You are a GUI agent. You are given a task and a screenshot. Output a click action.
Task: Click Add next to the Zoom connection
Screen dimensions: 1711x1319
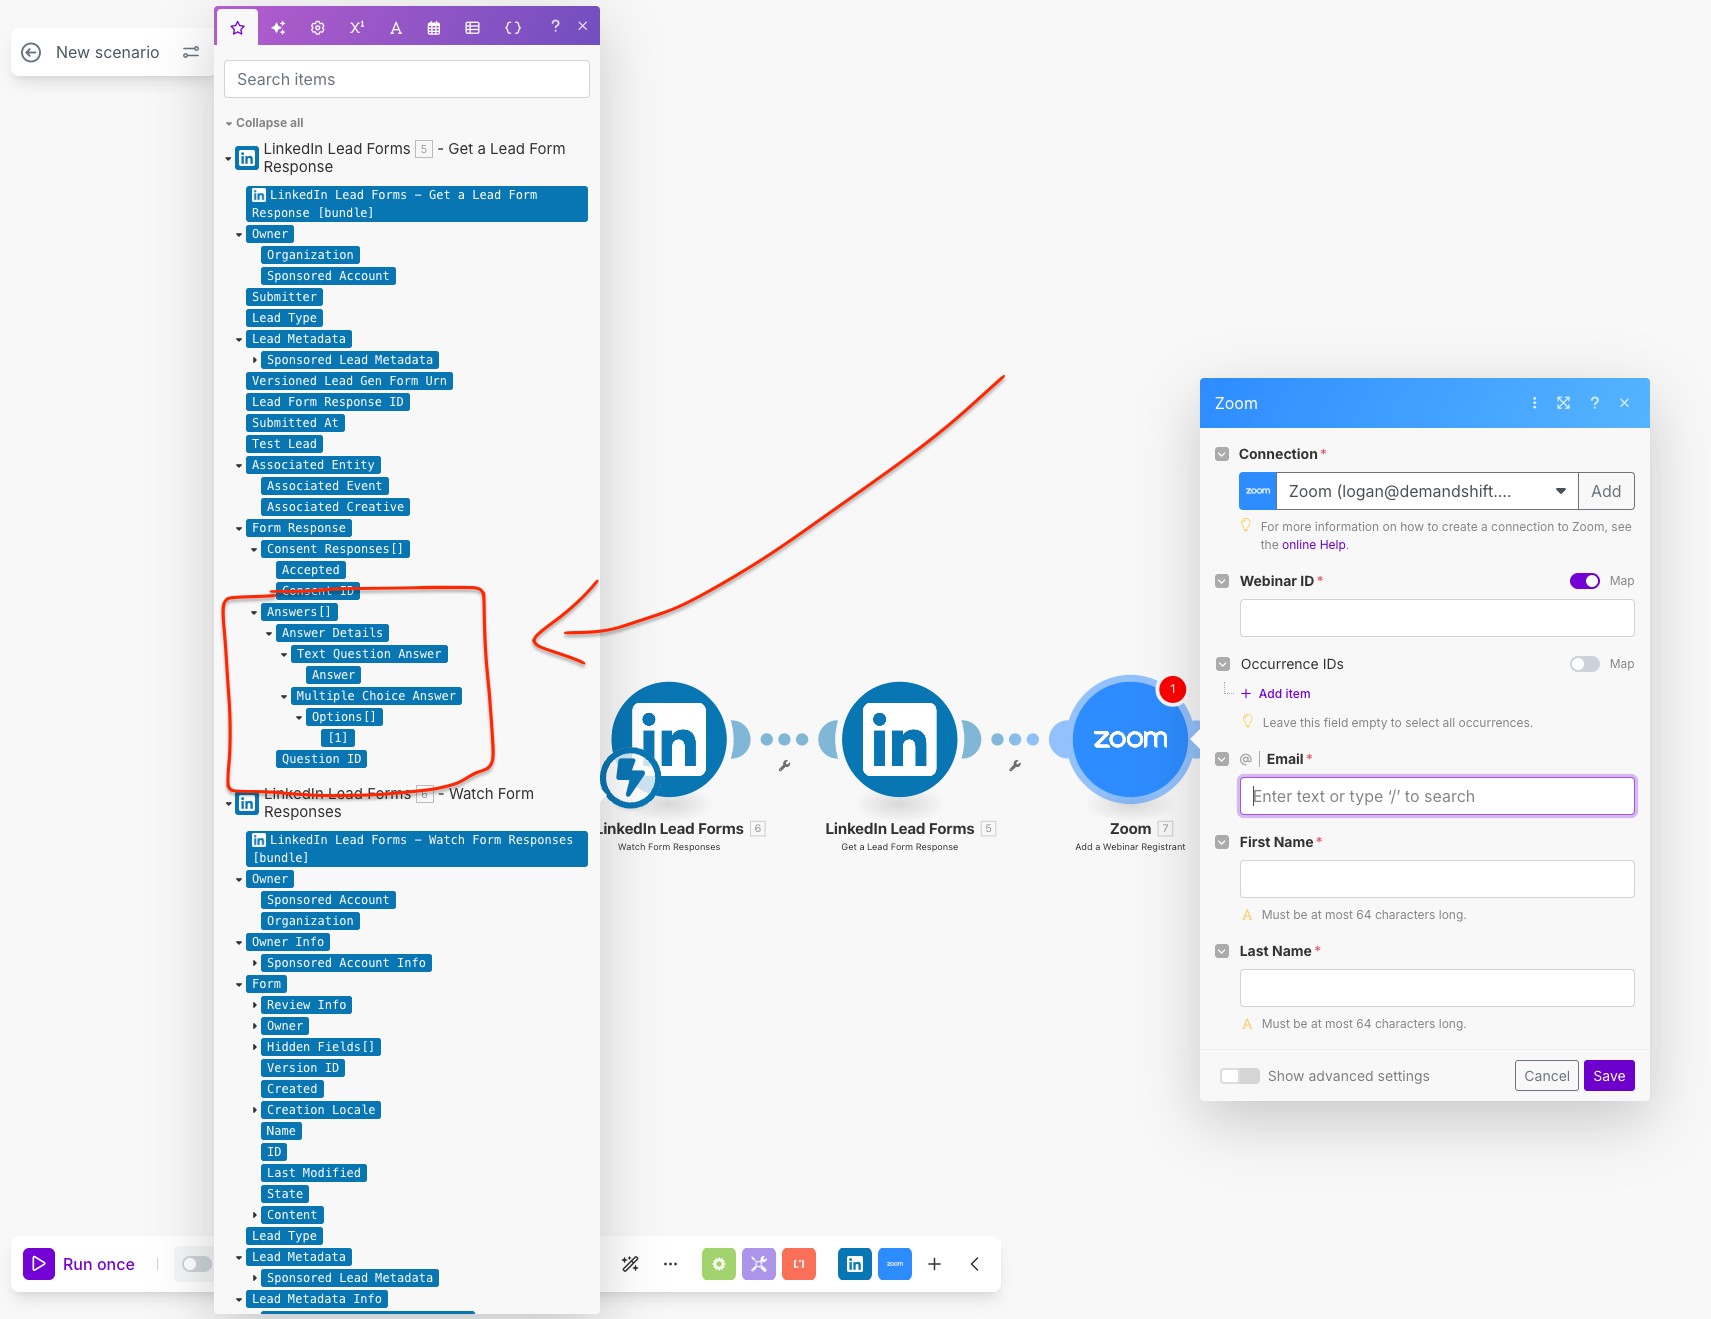click(1606, 491)
